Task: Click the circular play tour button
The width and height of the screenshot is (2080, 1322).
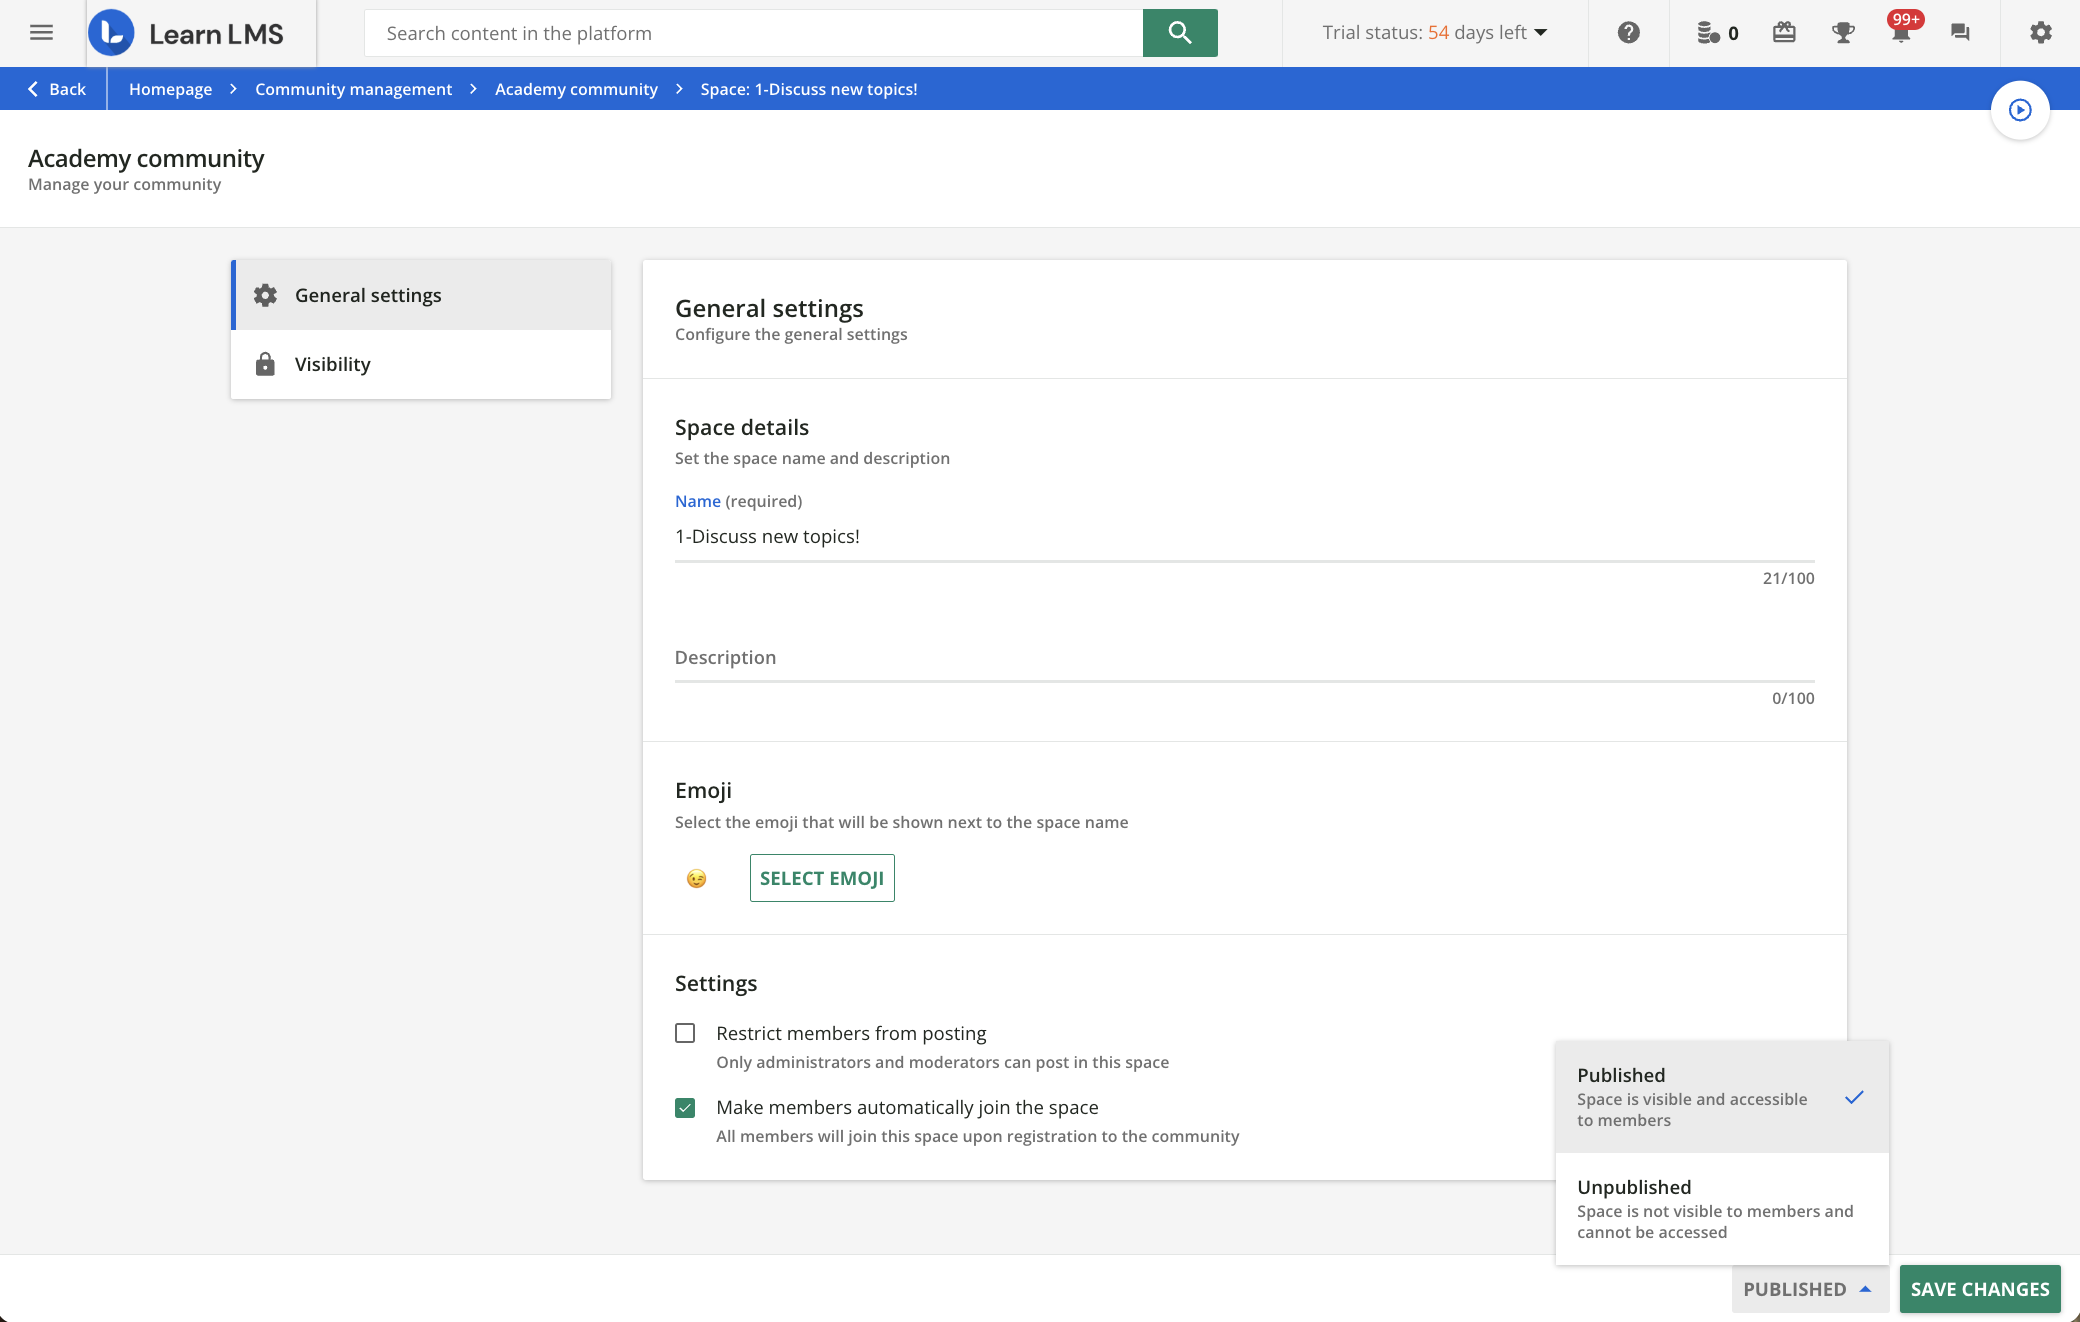Action: pyautogui.click(x=2020, y=110)
